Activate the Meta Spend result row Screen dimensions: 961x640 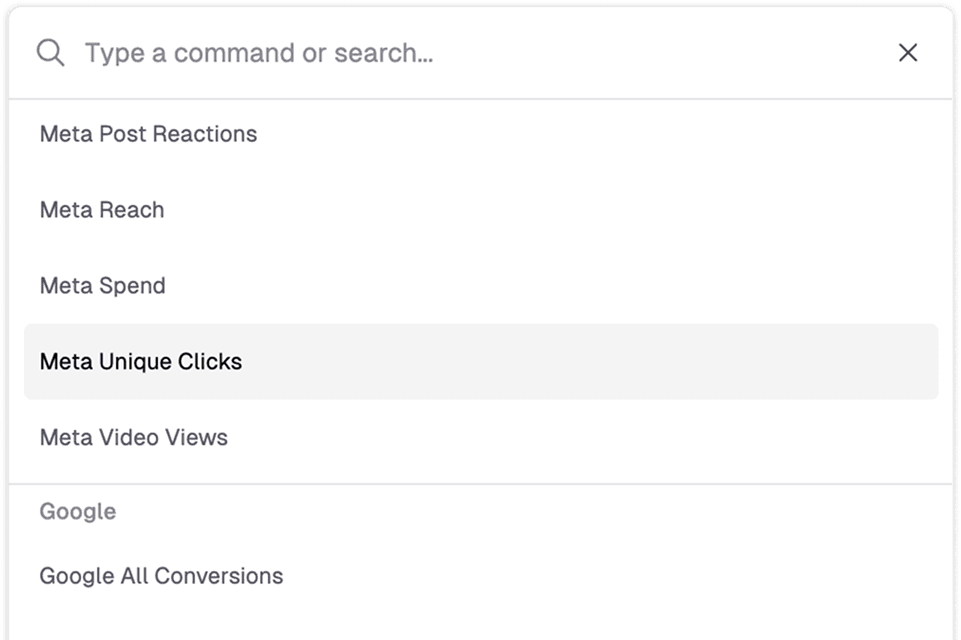[102, 286]
